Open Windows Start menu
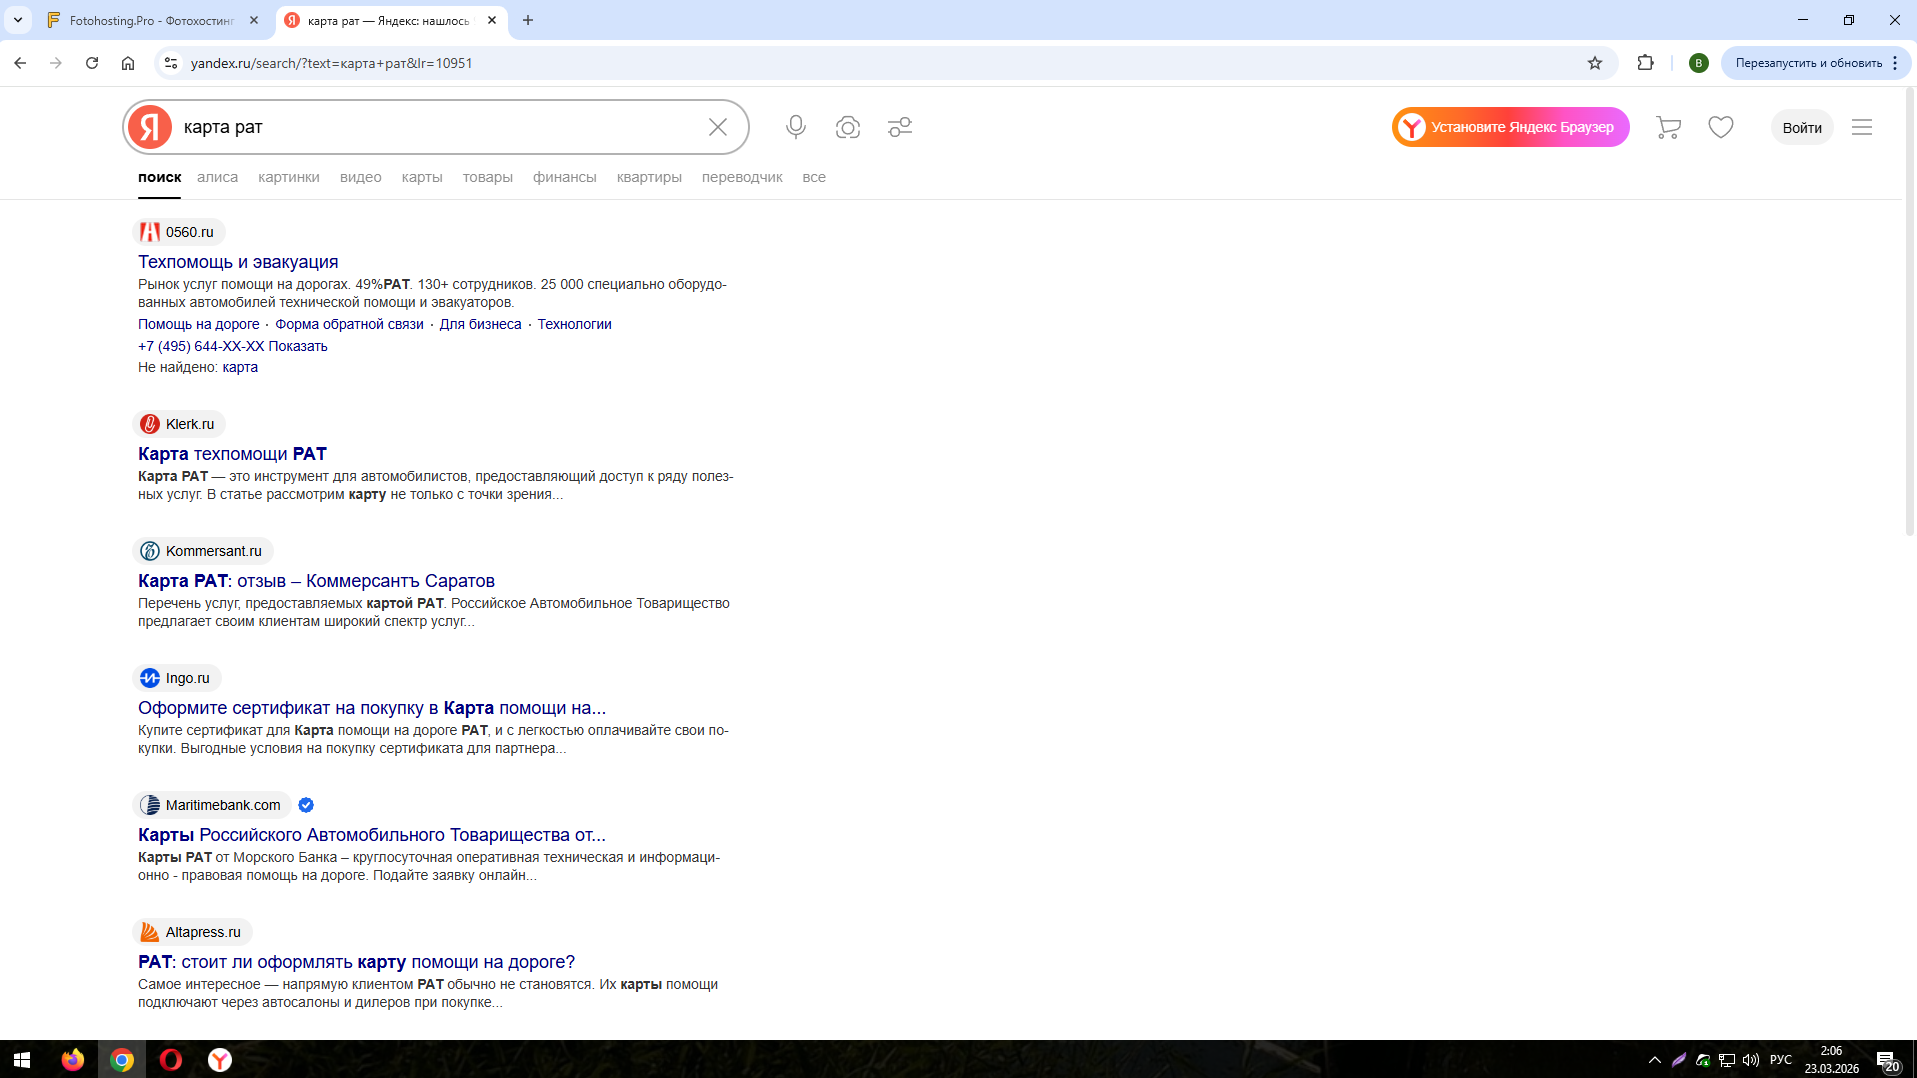 pos(22,1060)
